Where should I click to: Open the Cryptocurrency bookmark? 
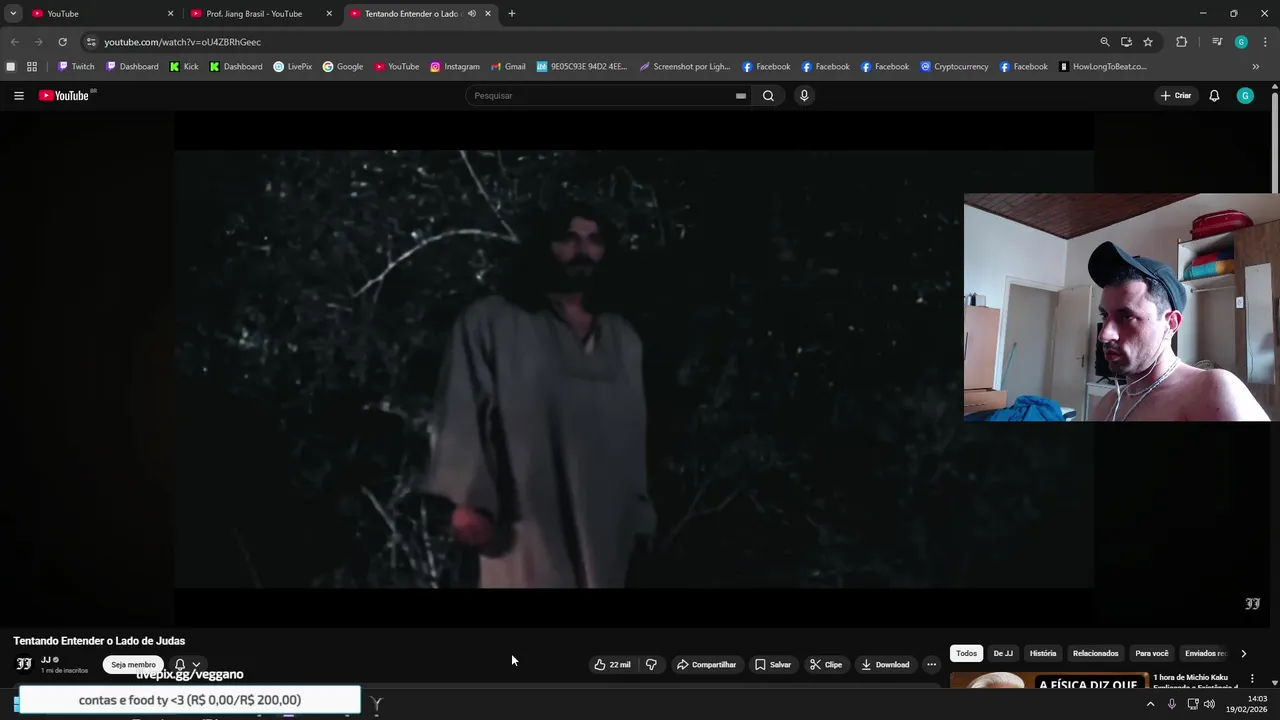(x=955, y=67)
